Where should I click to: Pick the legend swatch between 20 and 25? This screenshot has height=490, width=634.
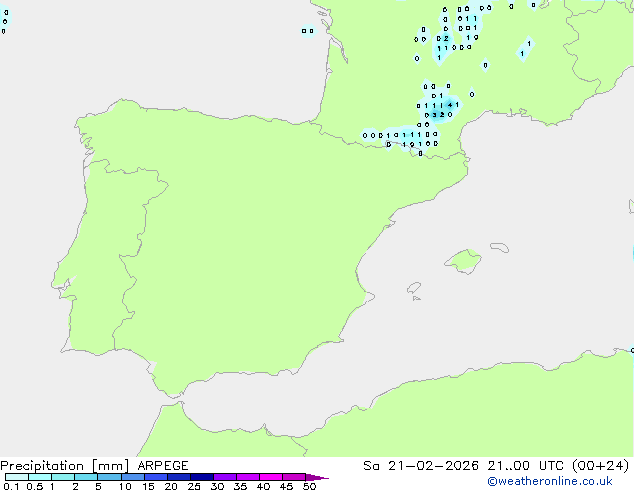pos(179,477)
